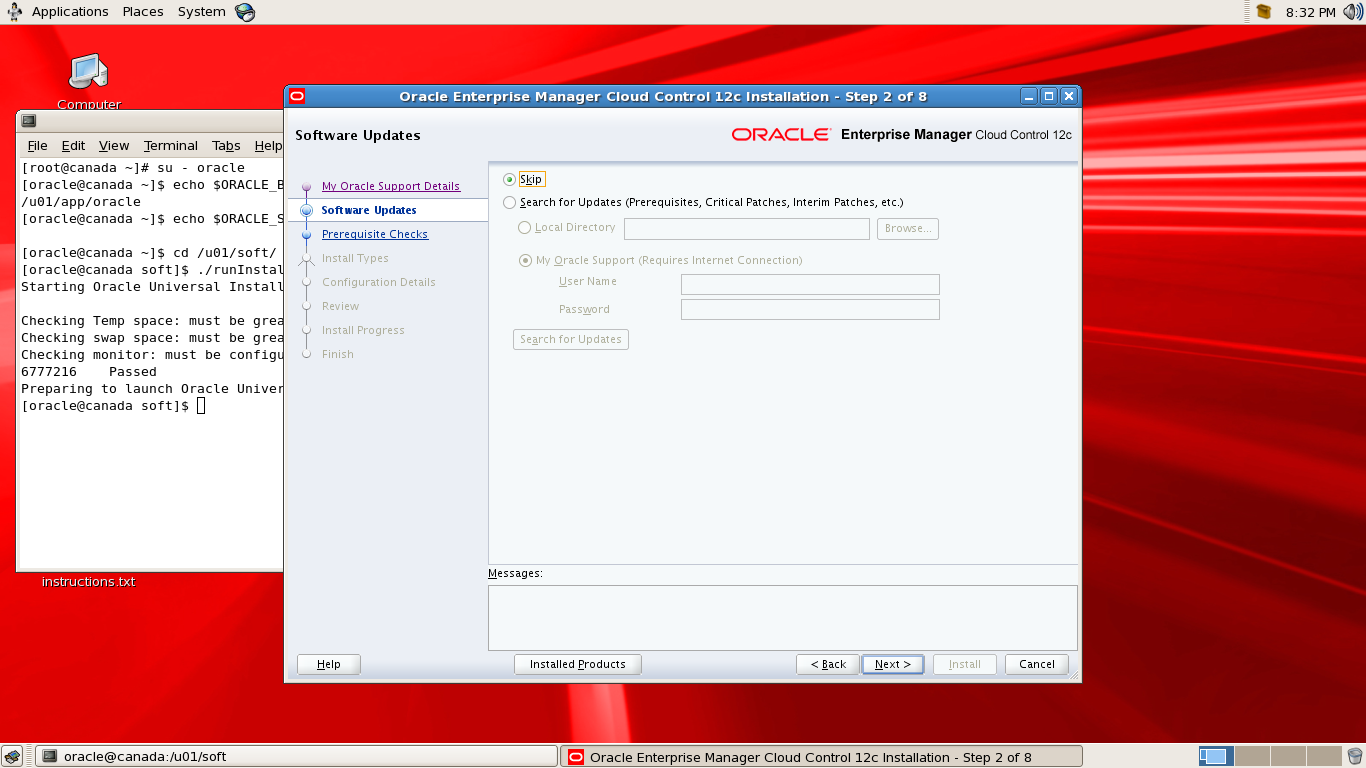The image size is (1366, 768).
Task: Open the Installed Products dialog
Action: 577,663
